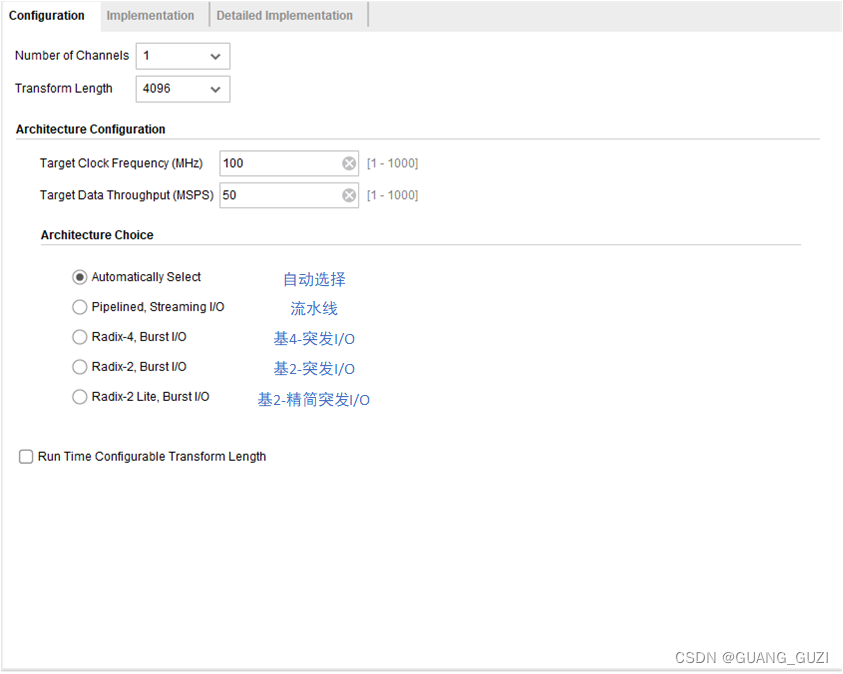Click the 自动选择 annotation link
This screenshot has width=843, height=674.
pyautogui.click(x=314, y=278)
